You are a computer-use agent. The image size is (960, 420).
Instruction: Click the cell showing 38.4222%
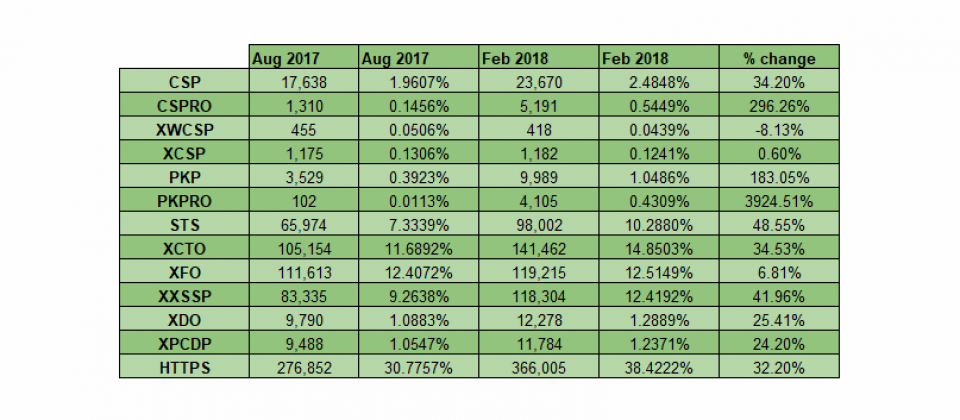[659, 367]
